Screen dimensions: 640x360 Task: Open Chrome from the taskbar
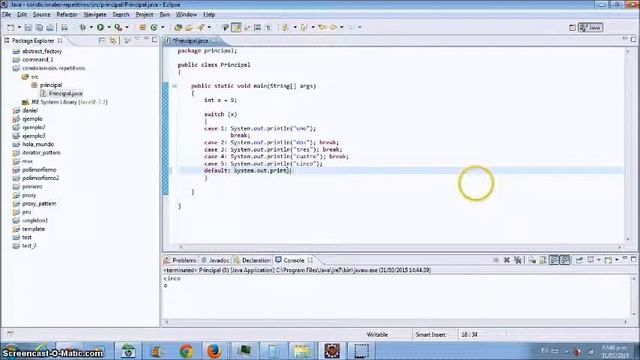point(186,351)
